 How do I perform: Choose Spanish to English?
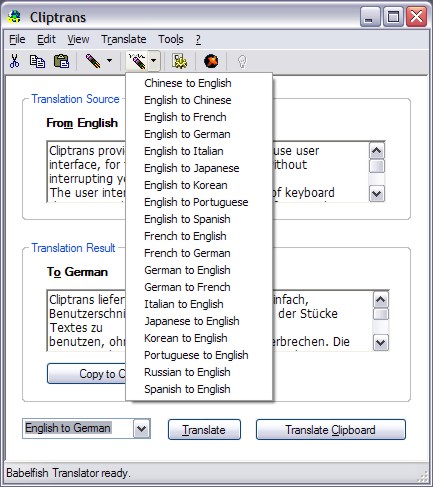(199, 389)
